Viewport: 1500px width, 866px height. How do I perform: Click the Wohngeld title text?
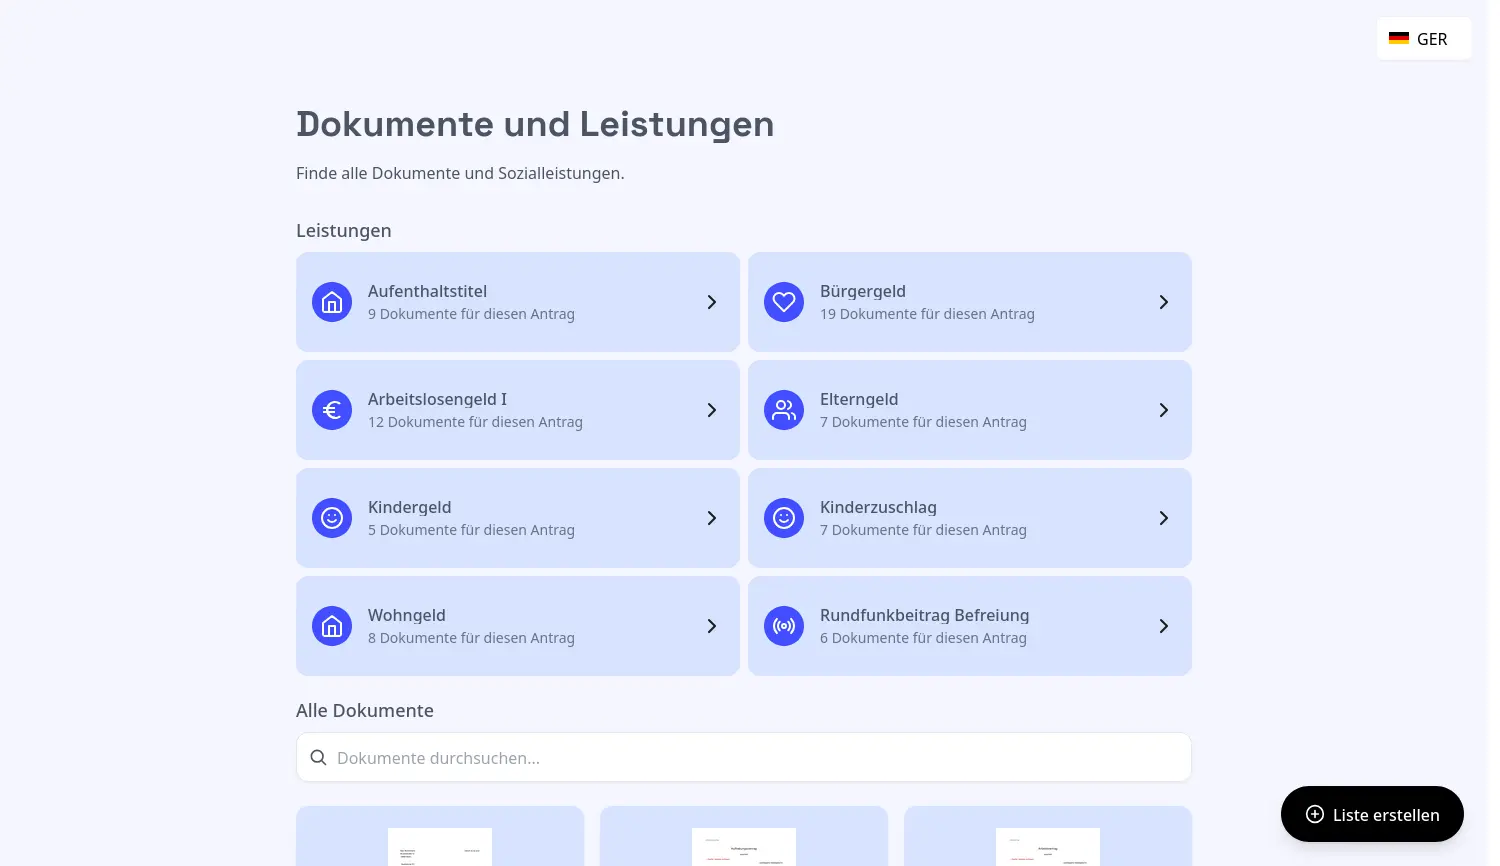(x=407, y=615)
